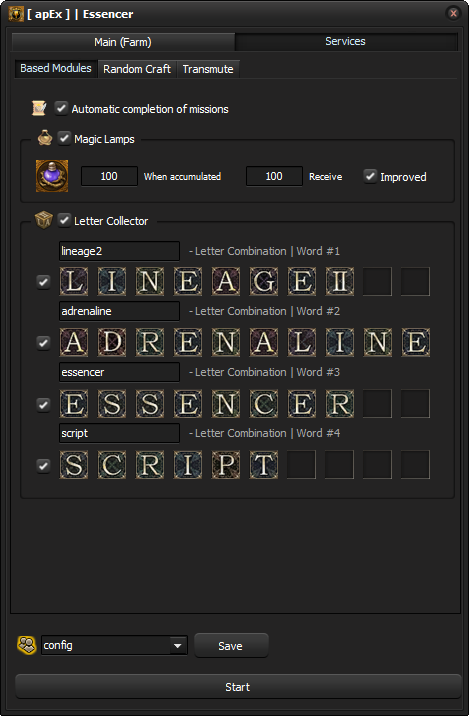Select the Transmute tab
The image size is (469, 716).
pyautogui.click(x=208, y=69)
